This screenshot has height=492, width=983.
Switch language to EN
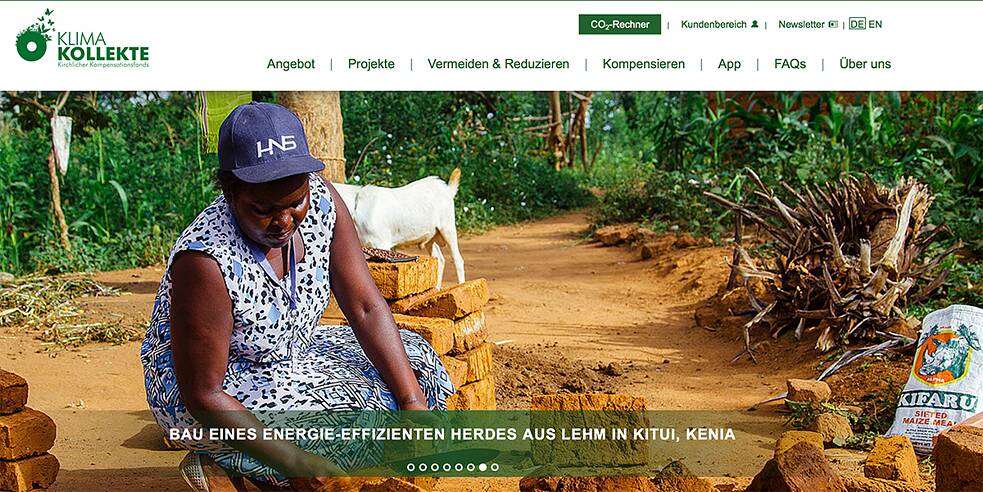coord(875,24)
